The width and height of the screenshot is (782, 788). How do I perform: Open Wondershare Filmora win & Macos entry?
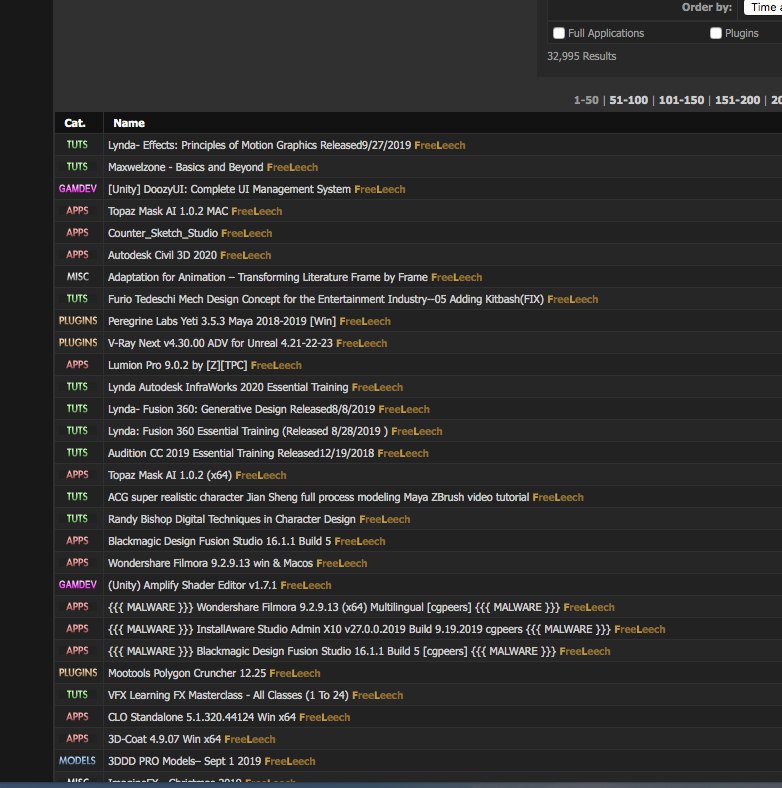tap(210, 563)
